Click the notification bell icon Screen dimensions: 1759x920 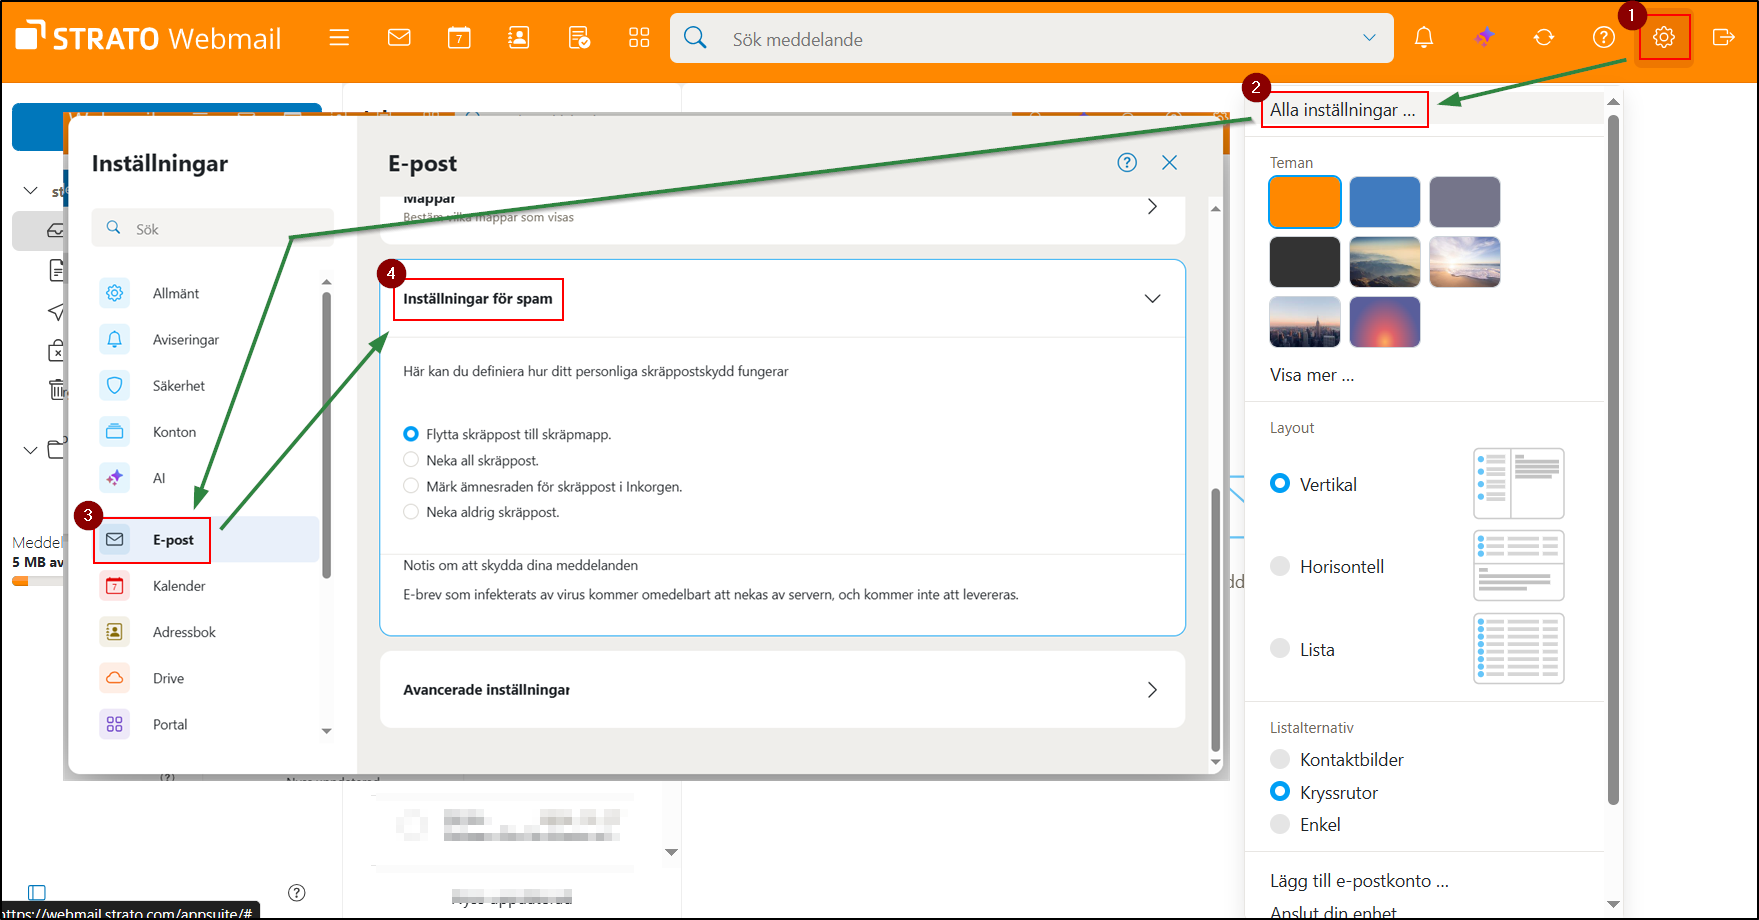click(x=1424, y=38)
